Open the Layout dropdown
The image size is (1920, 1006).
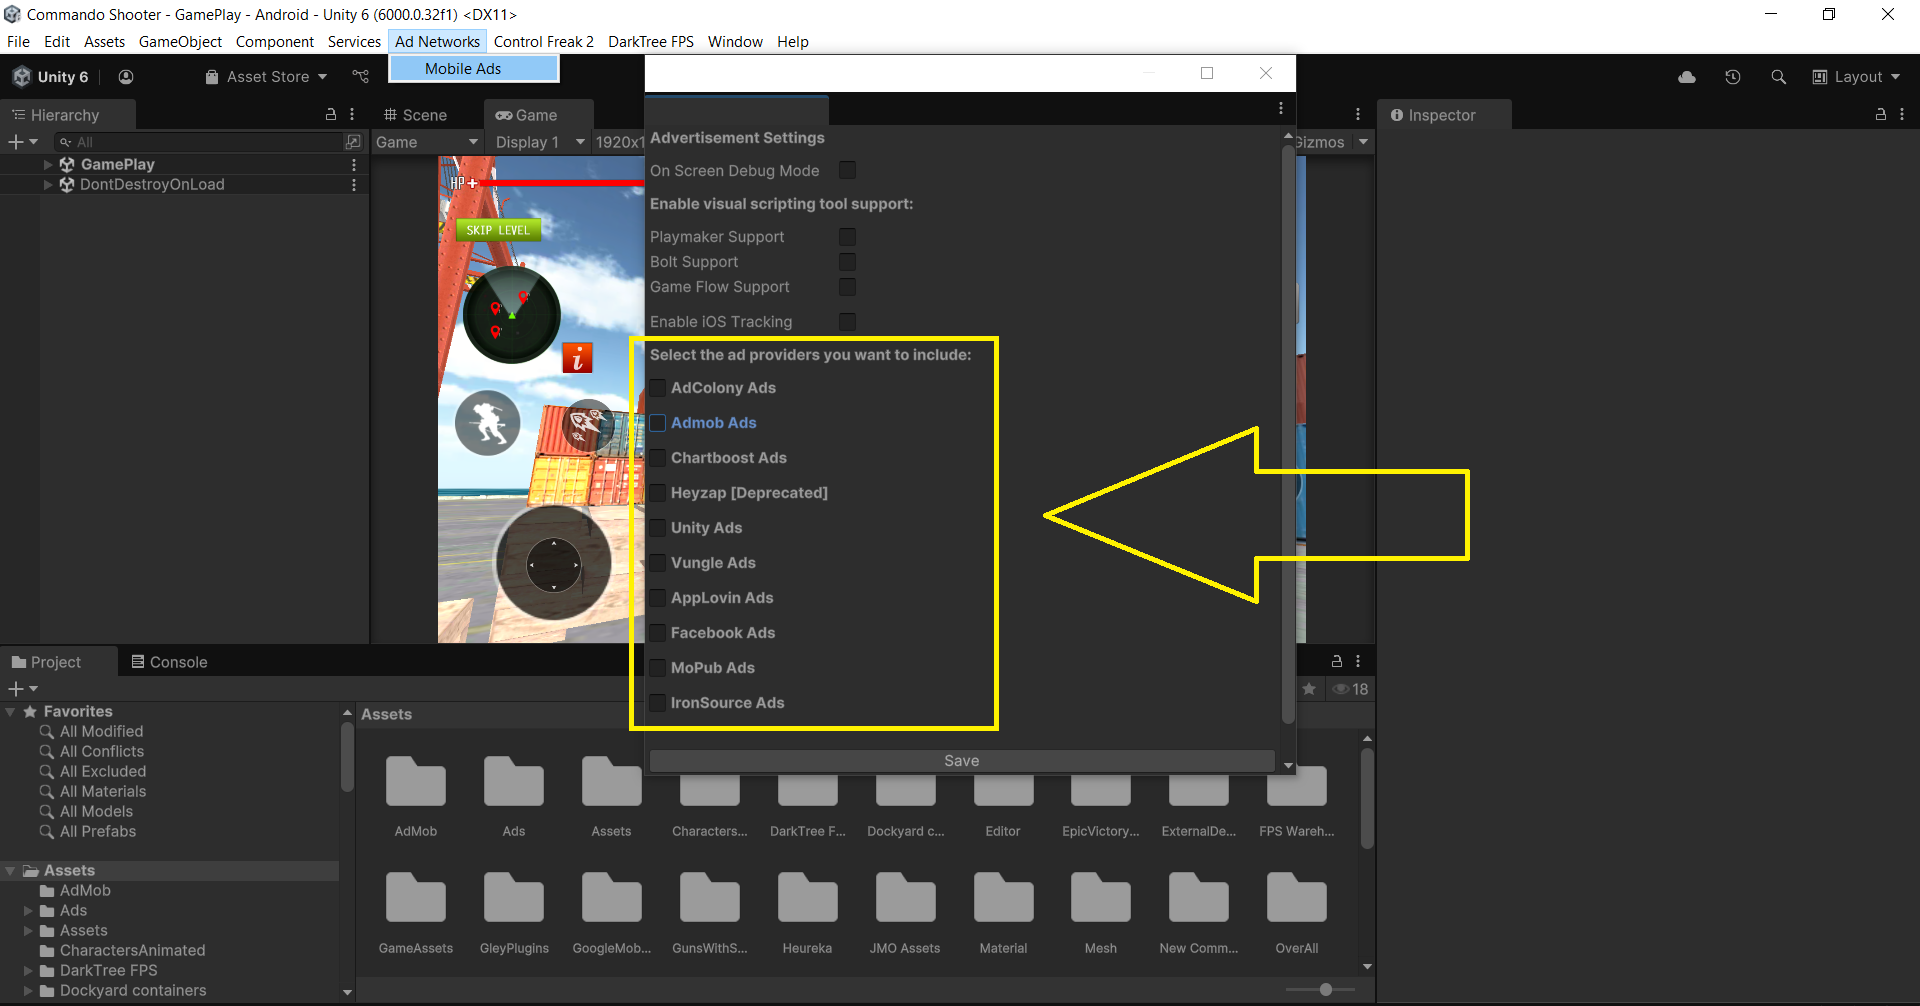click(x=1856, y=77)
